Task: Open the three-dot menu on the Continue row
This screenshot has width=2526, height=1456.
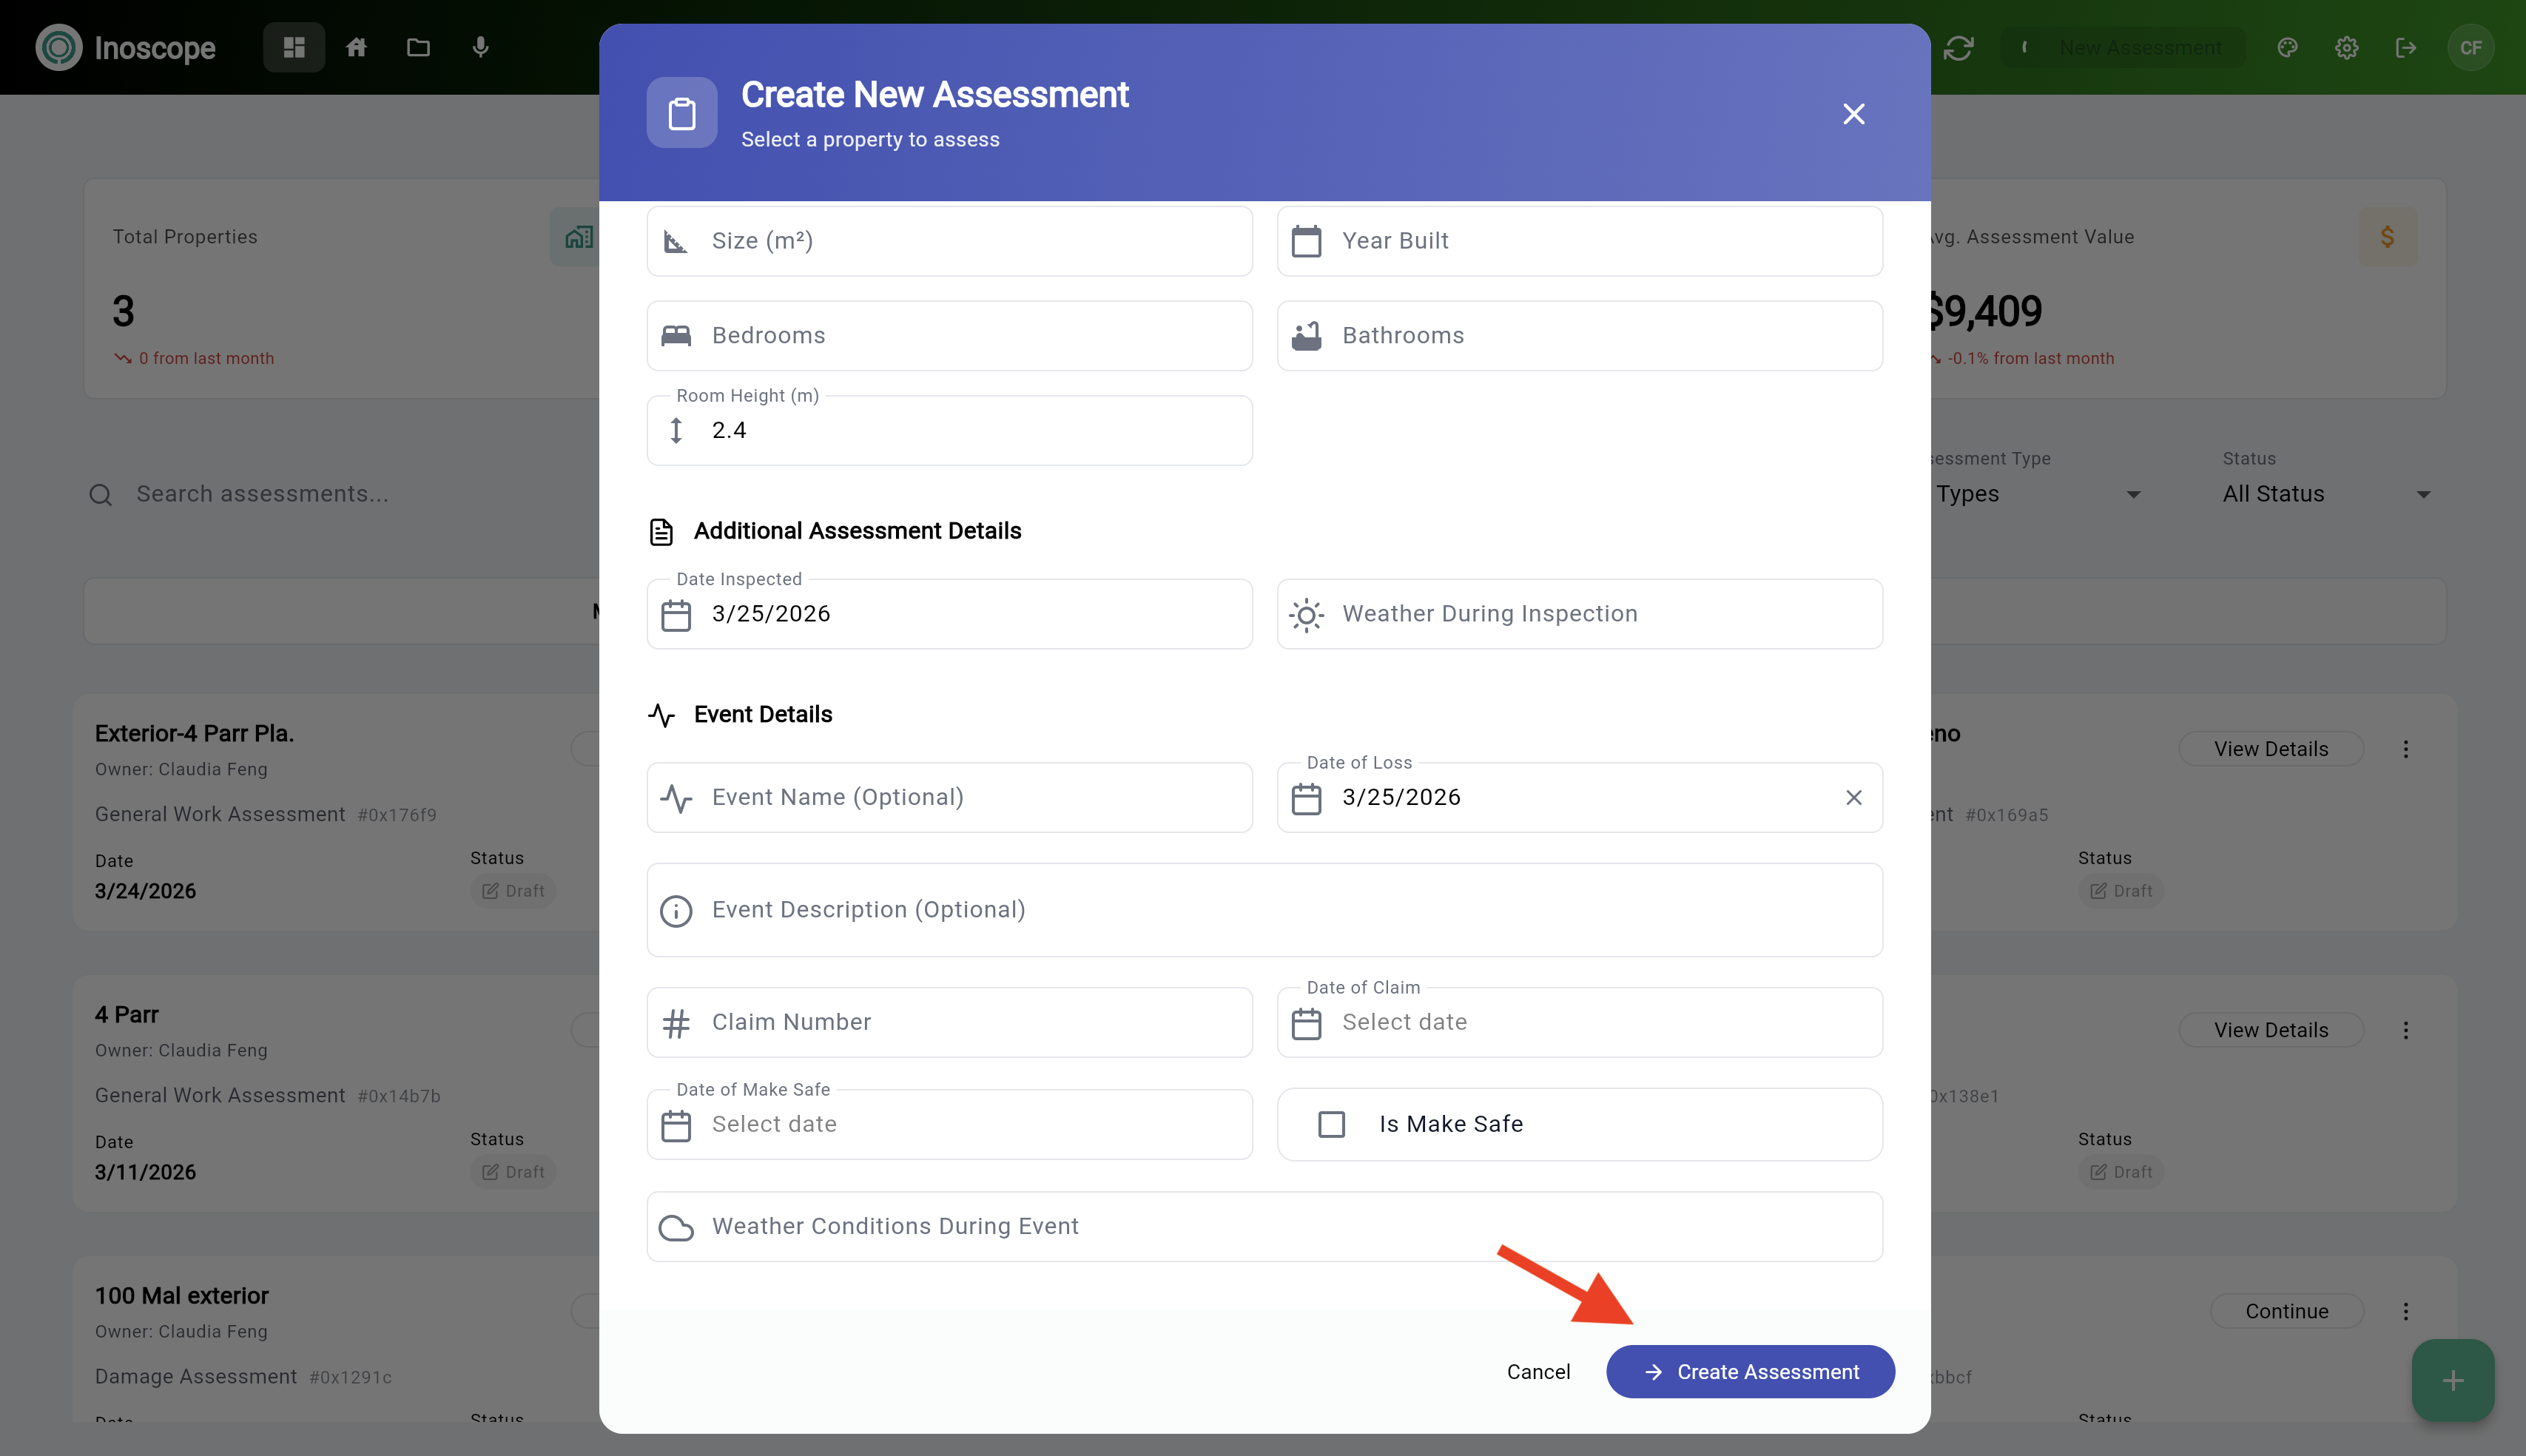Action: click(x=2406, y=1311)
